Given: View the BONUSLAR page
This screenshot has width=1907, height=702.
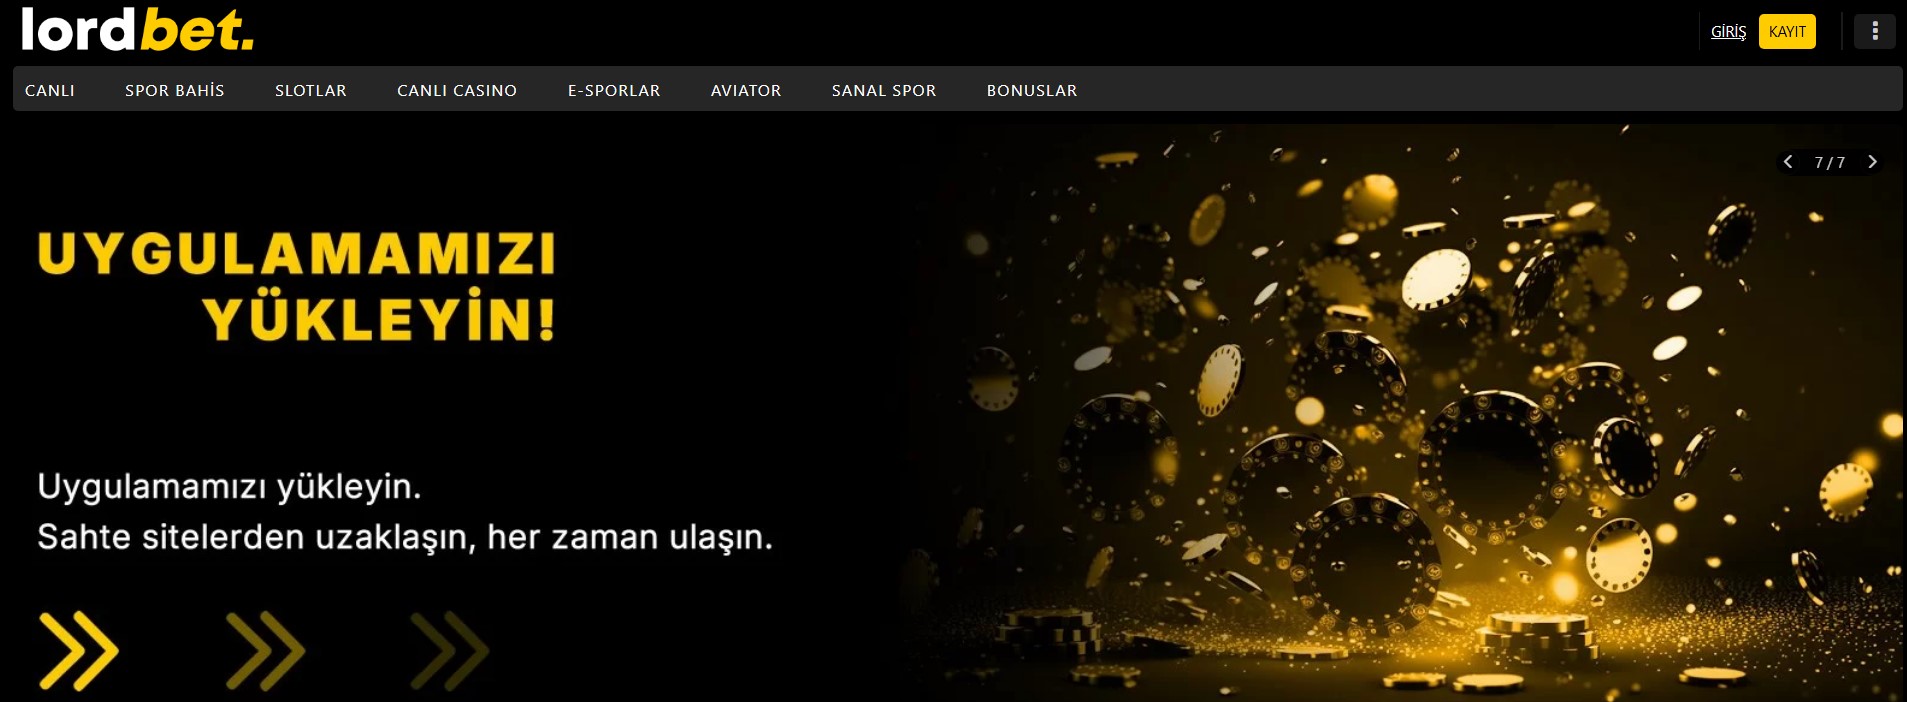Looking at the screenshot, I should pos(1032,90).
